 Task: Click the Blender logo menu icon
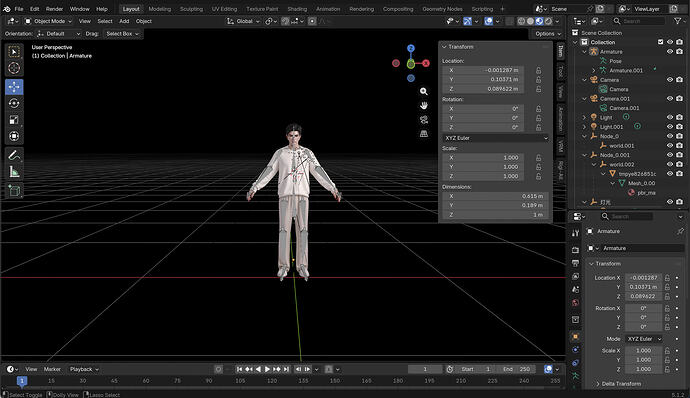[7, 9]
